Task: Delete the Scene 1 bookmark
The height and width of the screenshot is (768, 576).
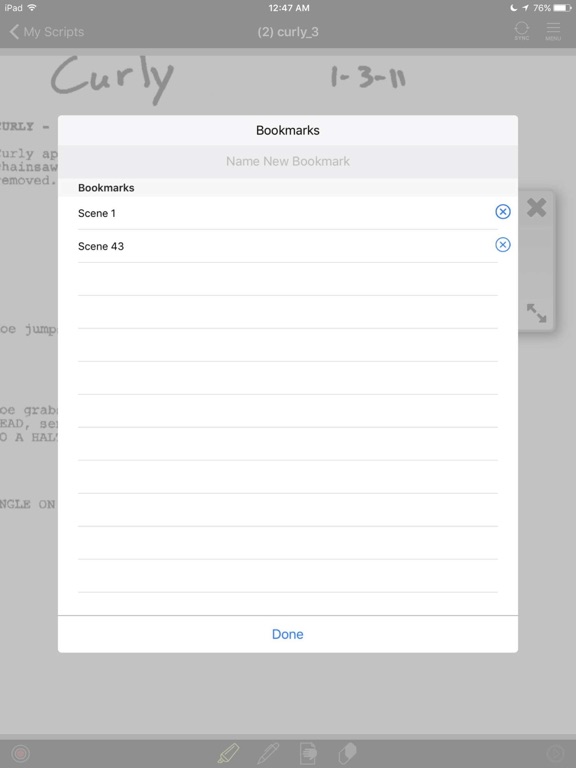Action: [503, 212]
